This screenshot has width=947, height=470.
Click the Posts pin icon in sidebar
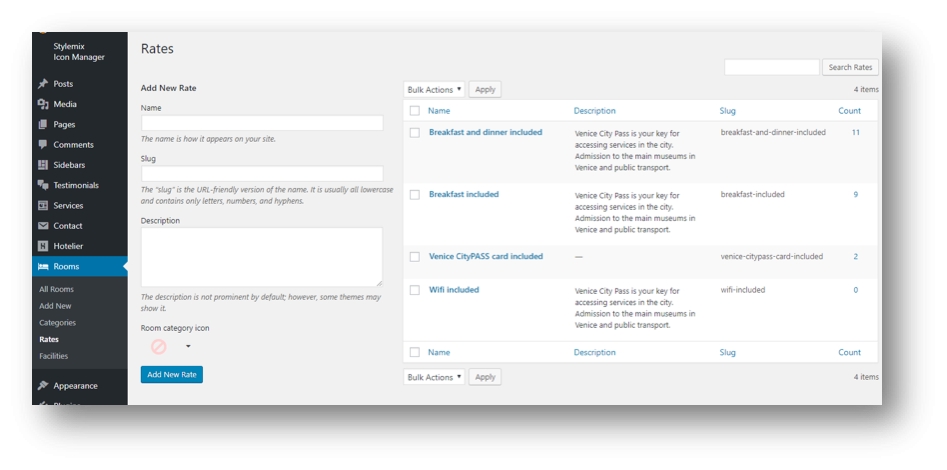(x=43, y=84)
